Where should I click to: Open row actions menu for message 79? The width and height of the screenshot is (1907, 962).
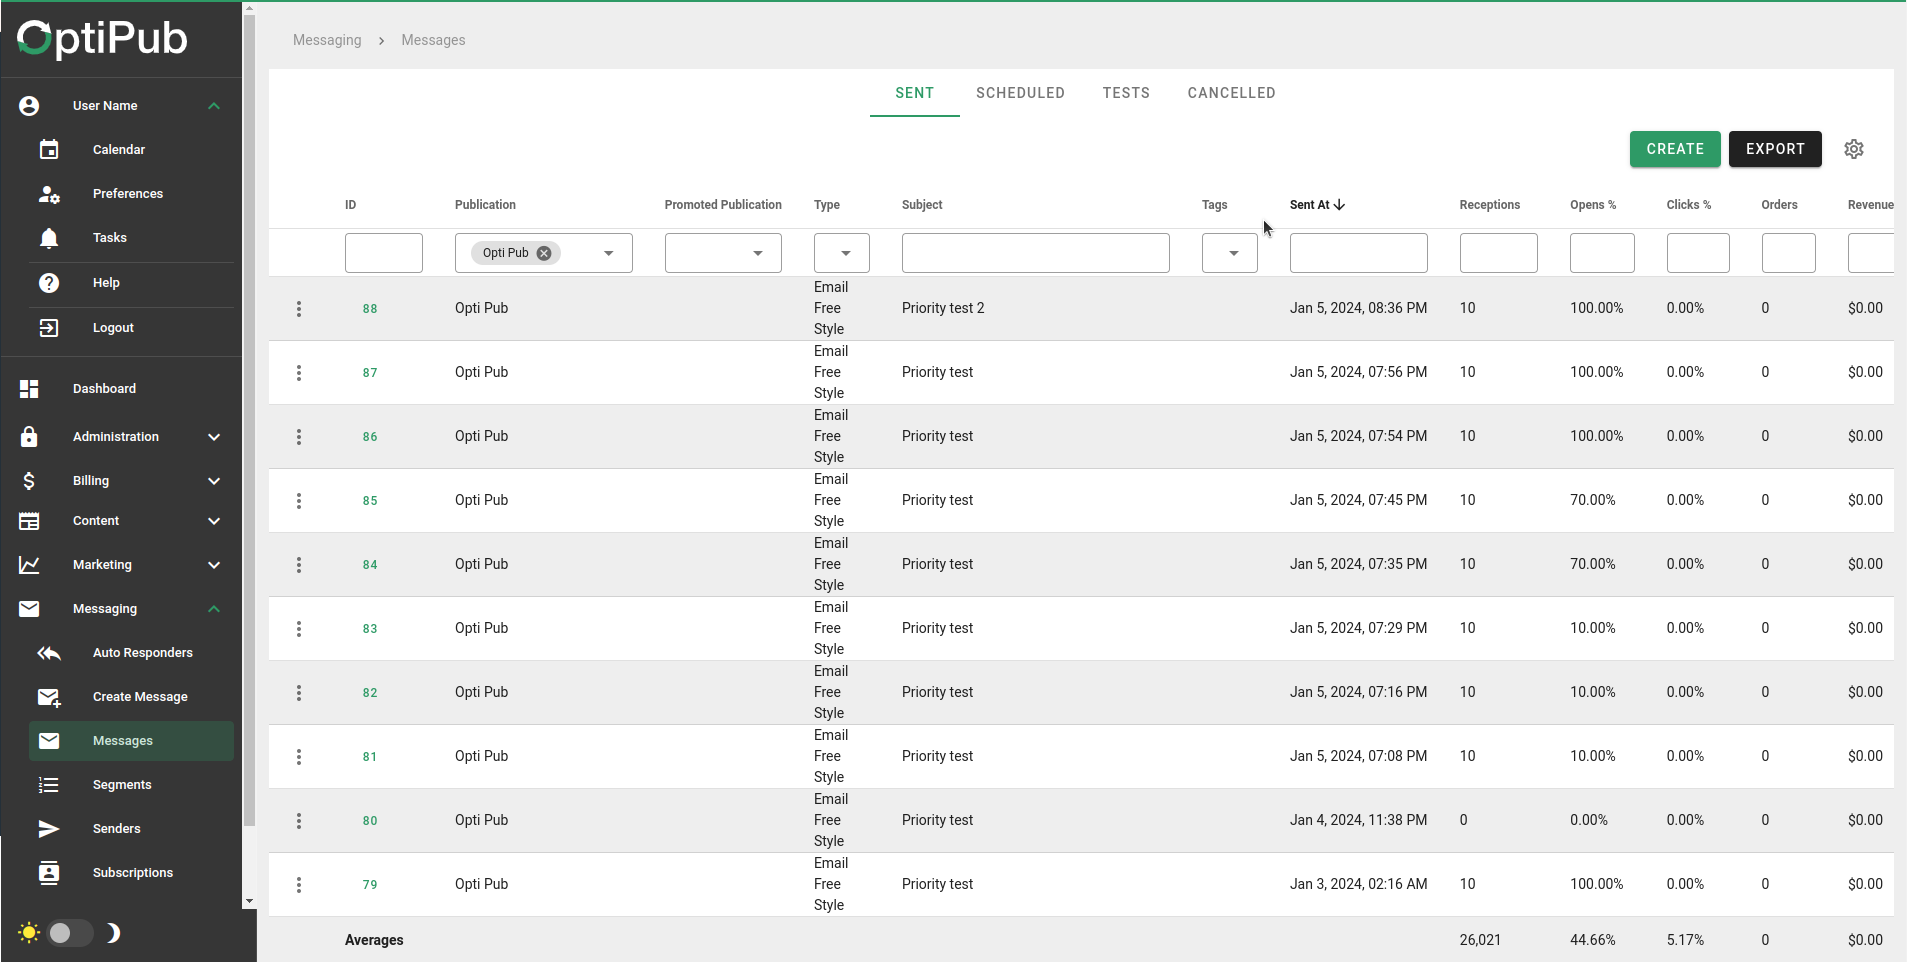(x=299, y=885)
